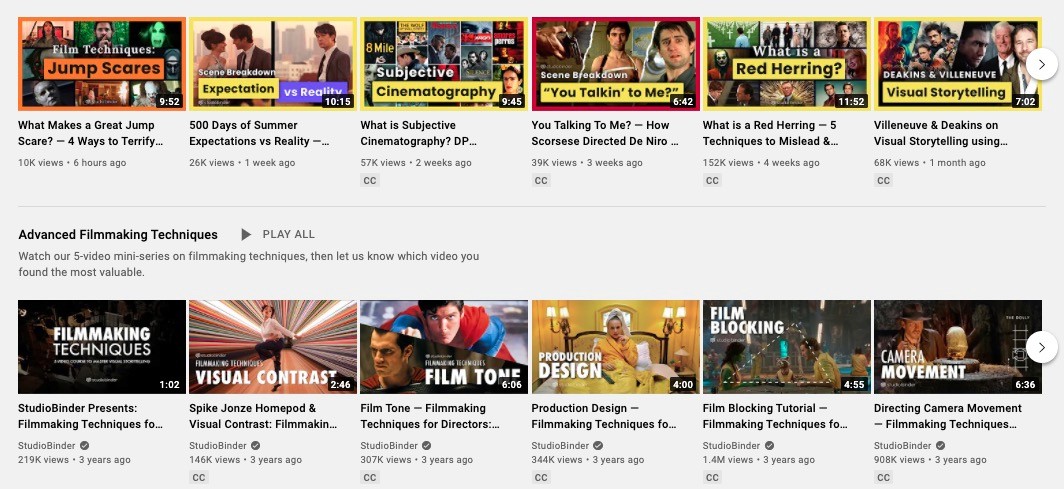Click 9:52 duration badge on Jump Scares
This screenshot has width=1064, height=489.
click(x=170, y=102)
